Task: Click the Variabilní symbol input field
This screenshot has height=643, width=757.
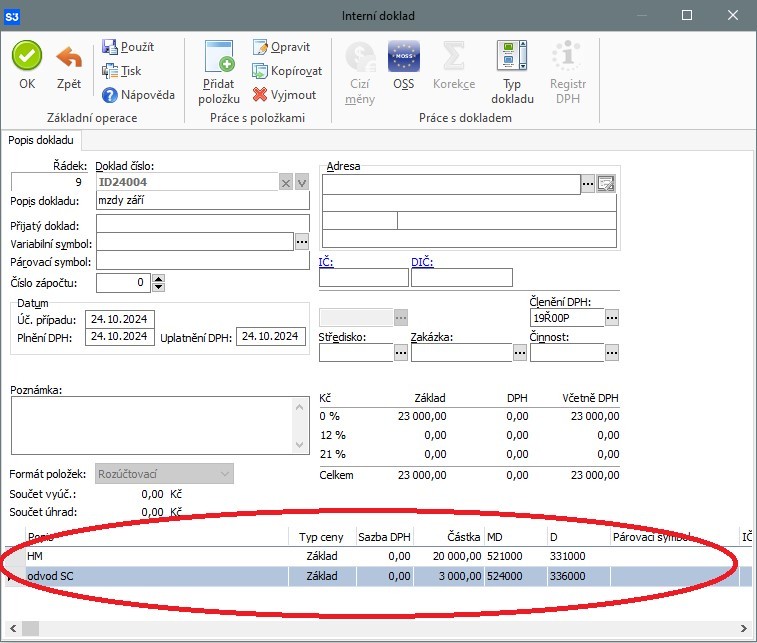Action: pyautogui.click(x=195, y=241)
